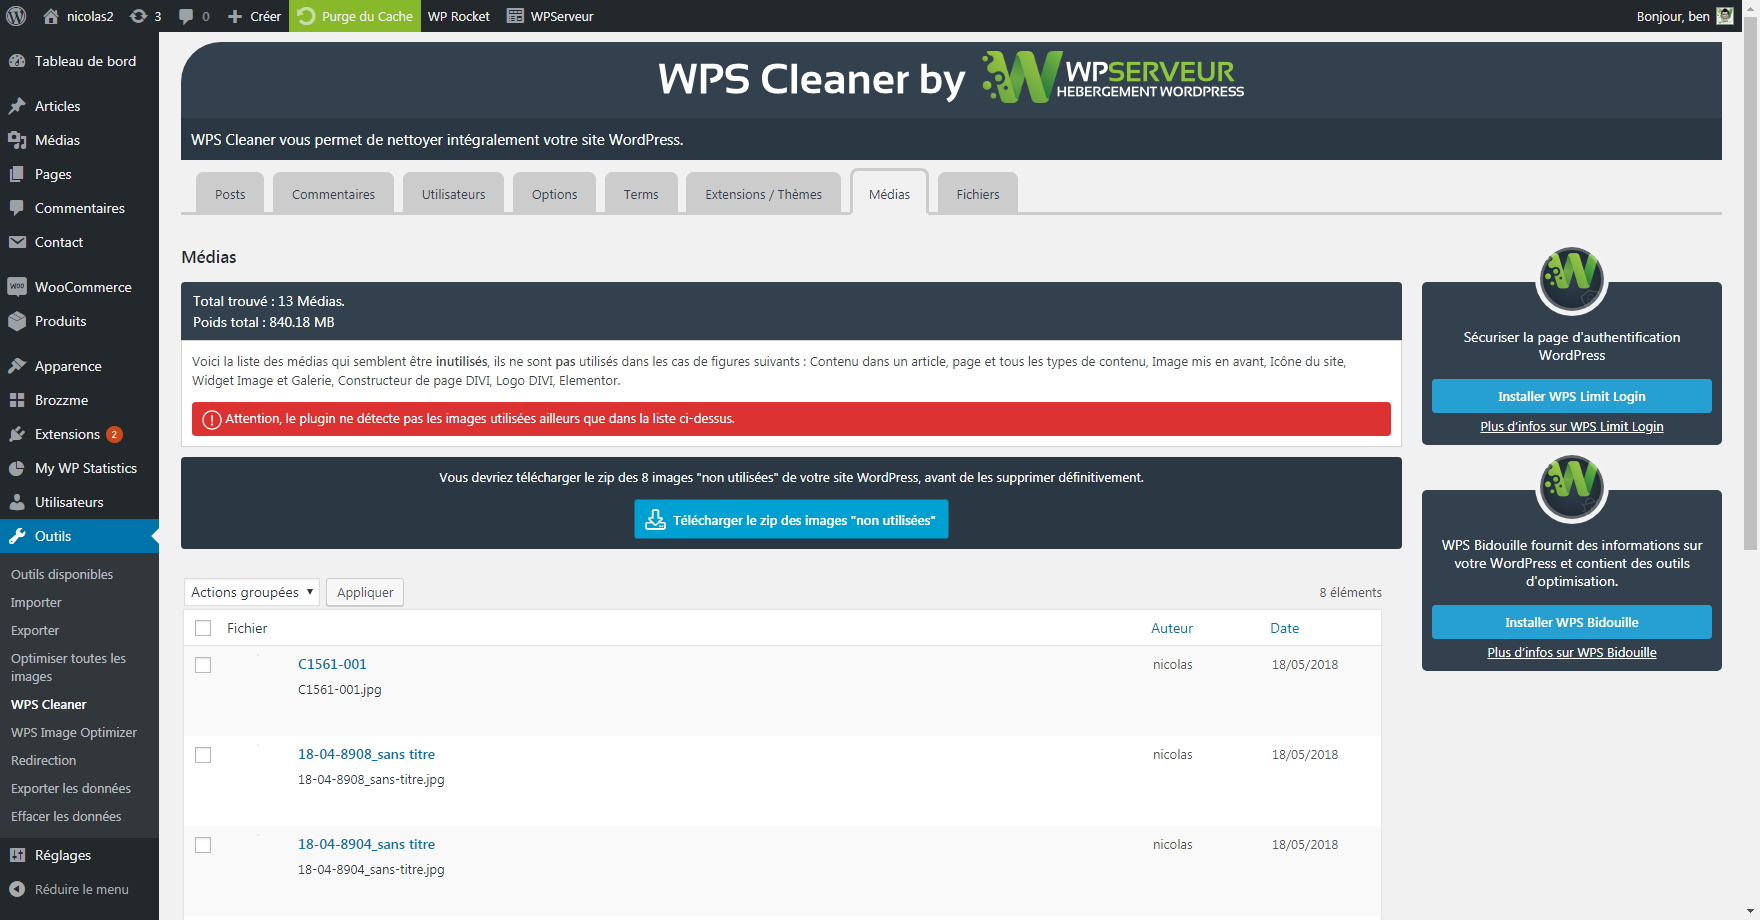Open comments bubble icon in admin bar
Viewport: 1760px width, 920px height.
coord(186,16)
